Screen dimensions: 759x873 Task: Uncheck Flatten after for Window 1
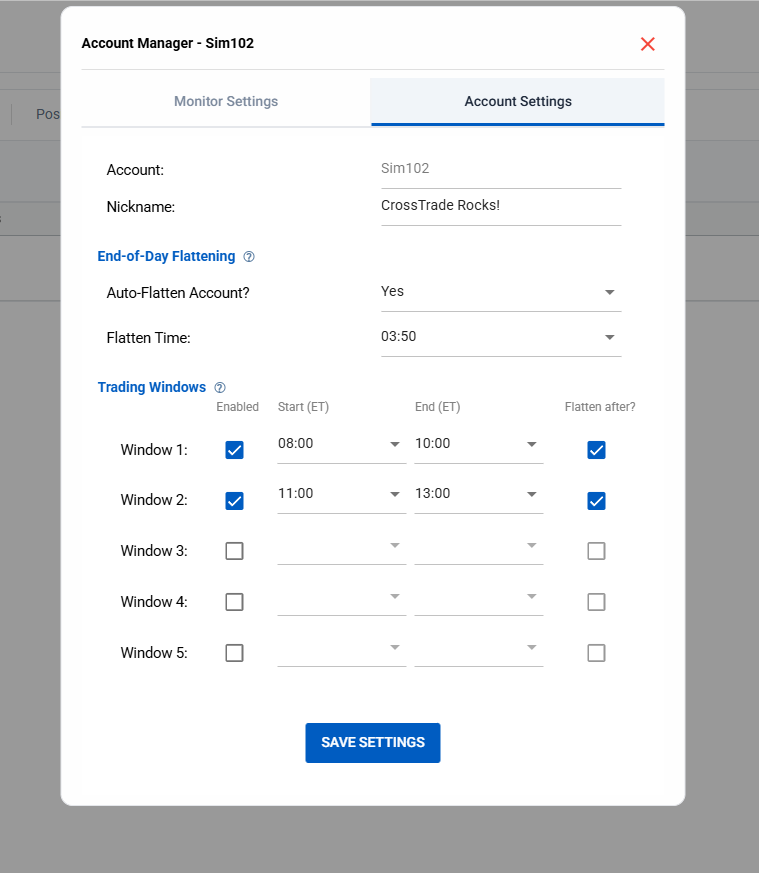tap(596, 450)
